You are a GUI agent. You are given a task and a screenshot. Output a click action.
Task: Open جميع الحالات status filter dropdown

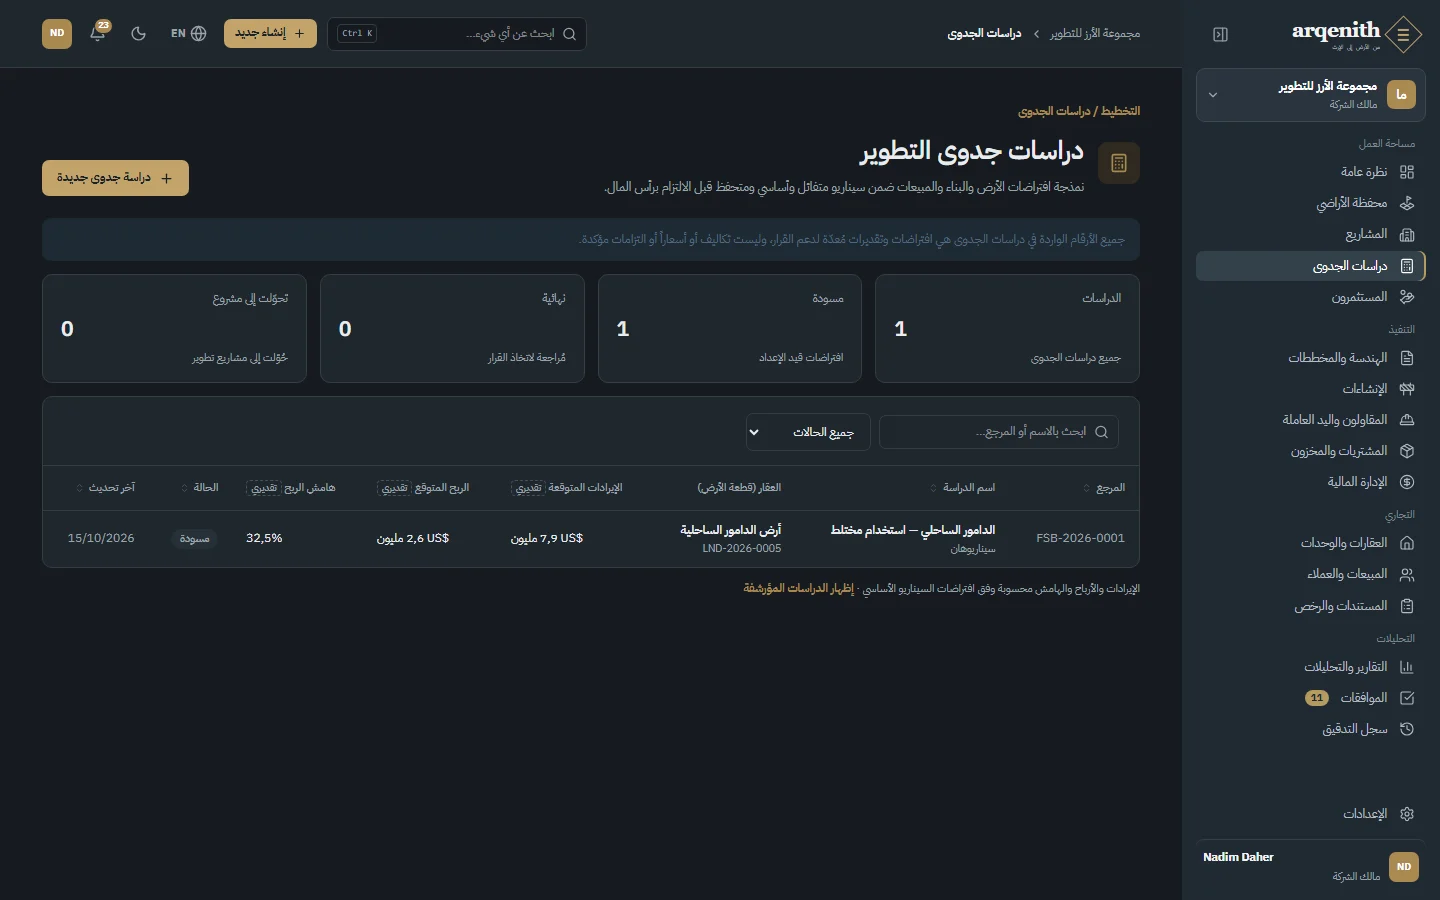click(x=808, y=432)
